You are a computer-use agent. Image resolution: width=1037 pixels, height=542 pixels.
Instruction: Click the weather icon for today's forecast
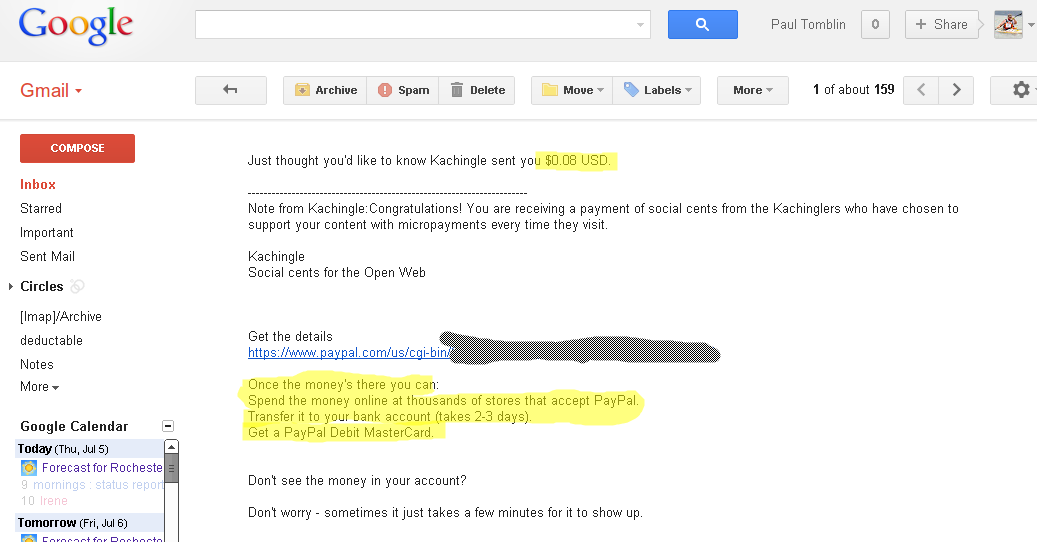(x=29, y=468)
